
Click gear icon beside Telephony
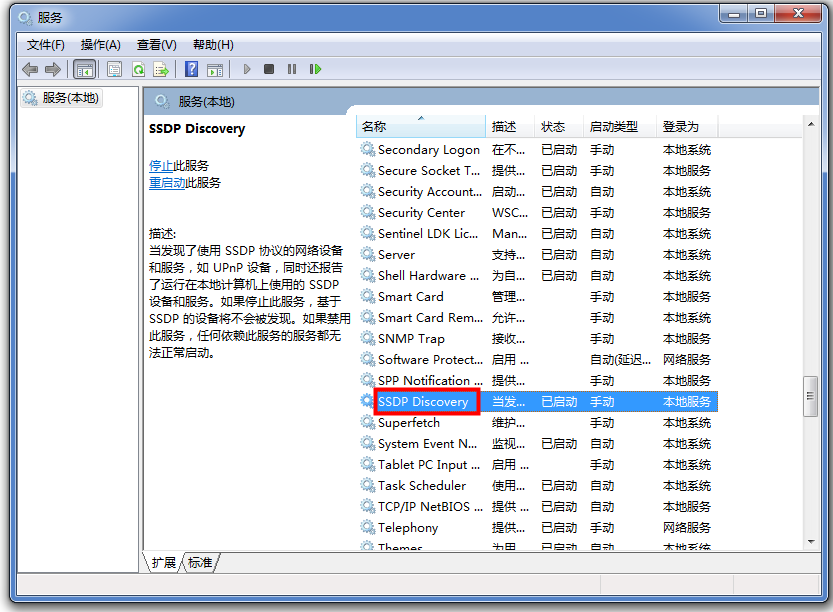pyautogui.click(x=368, y=528)
